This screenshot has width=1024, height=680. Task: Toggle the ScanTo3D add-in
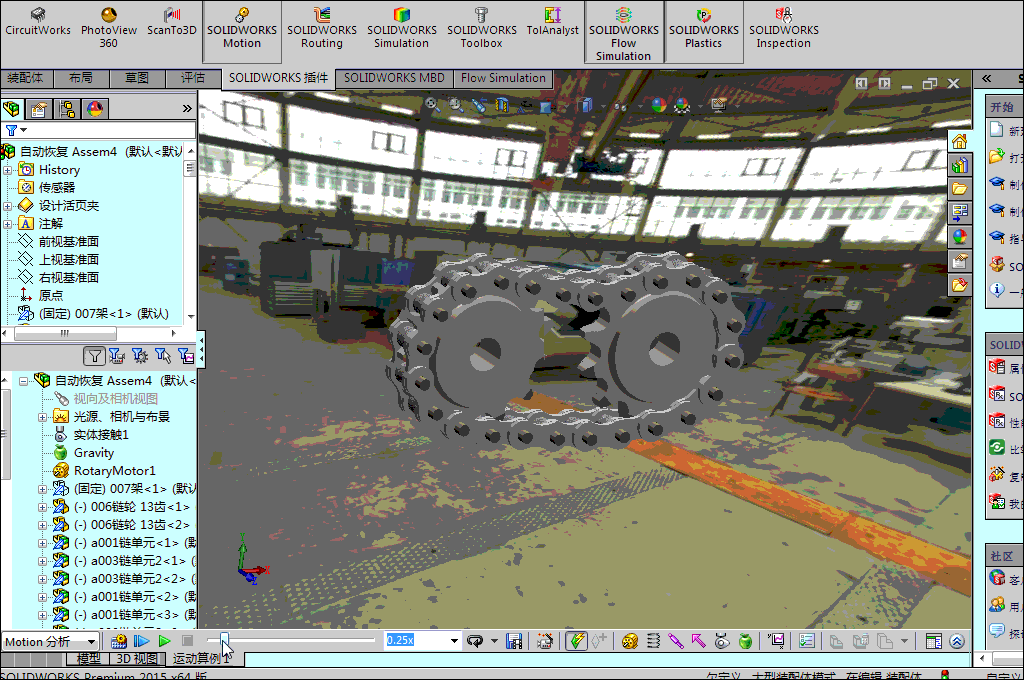172,22
